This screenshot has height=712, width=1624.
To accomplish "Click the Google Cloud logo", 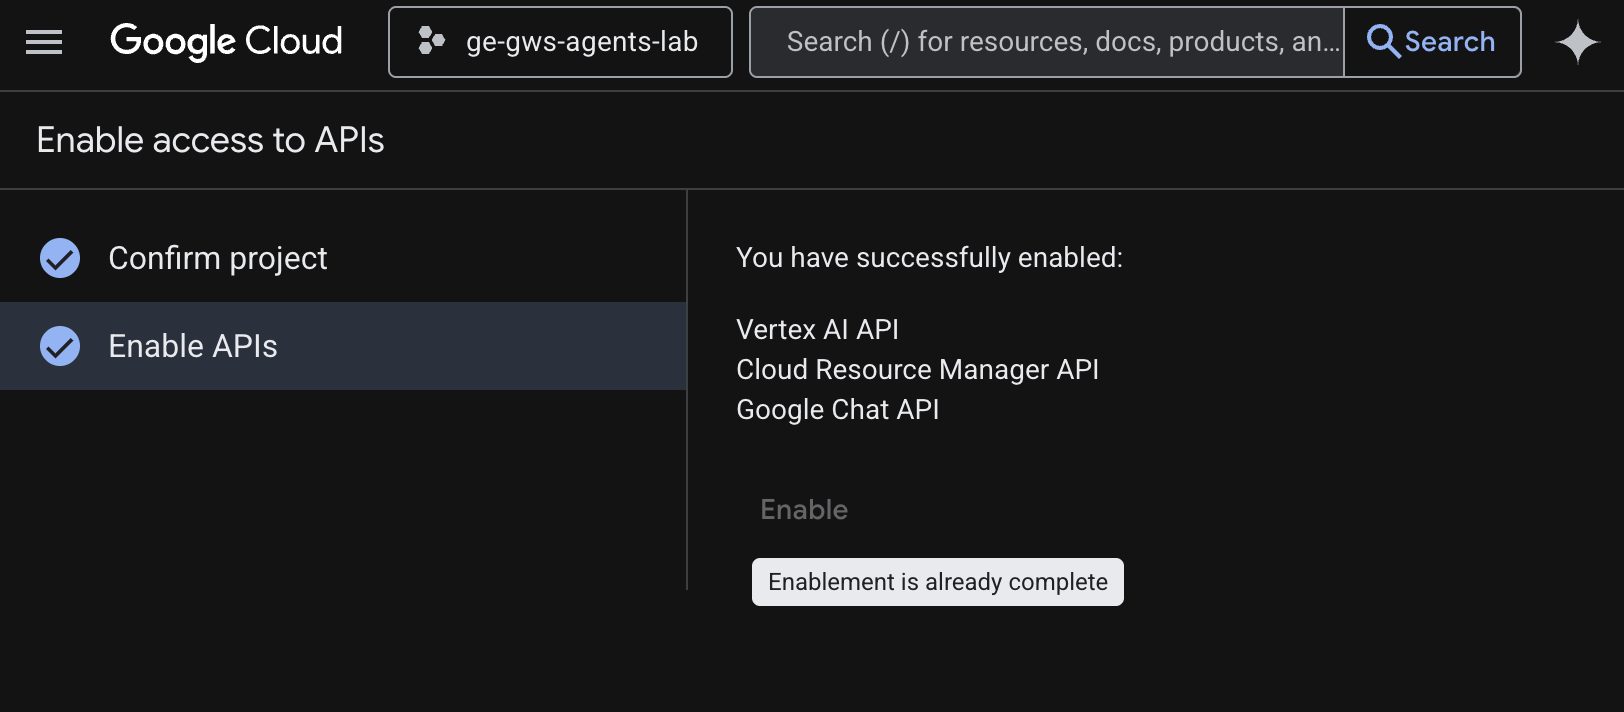I will 226,42.
